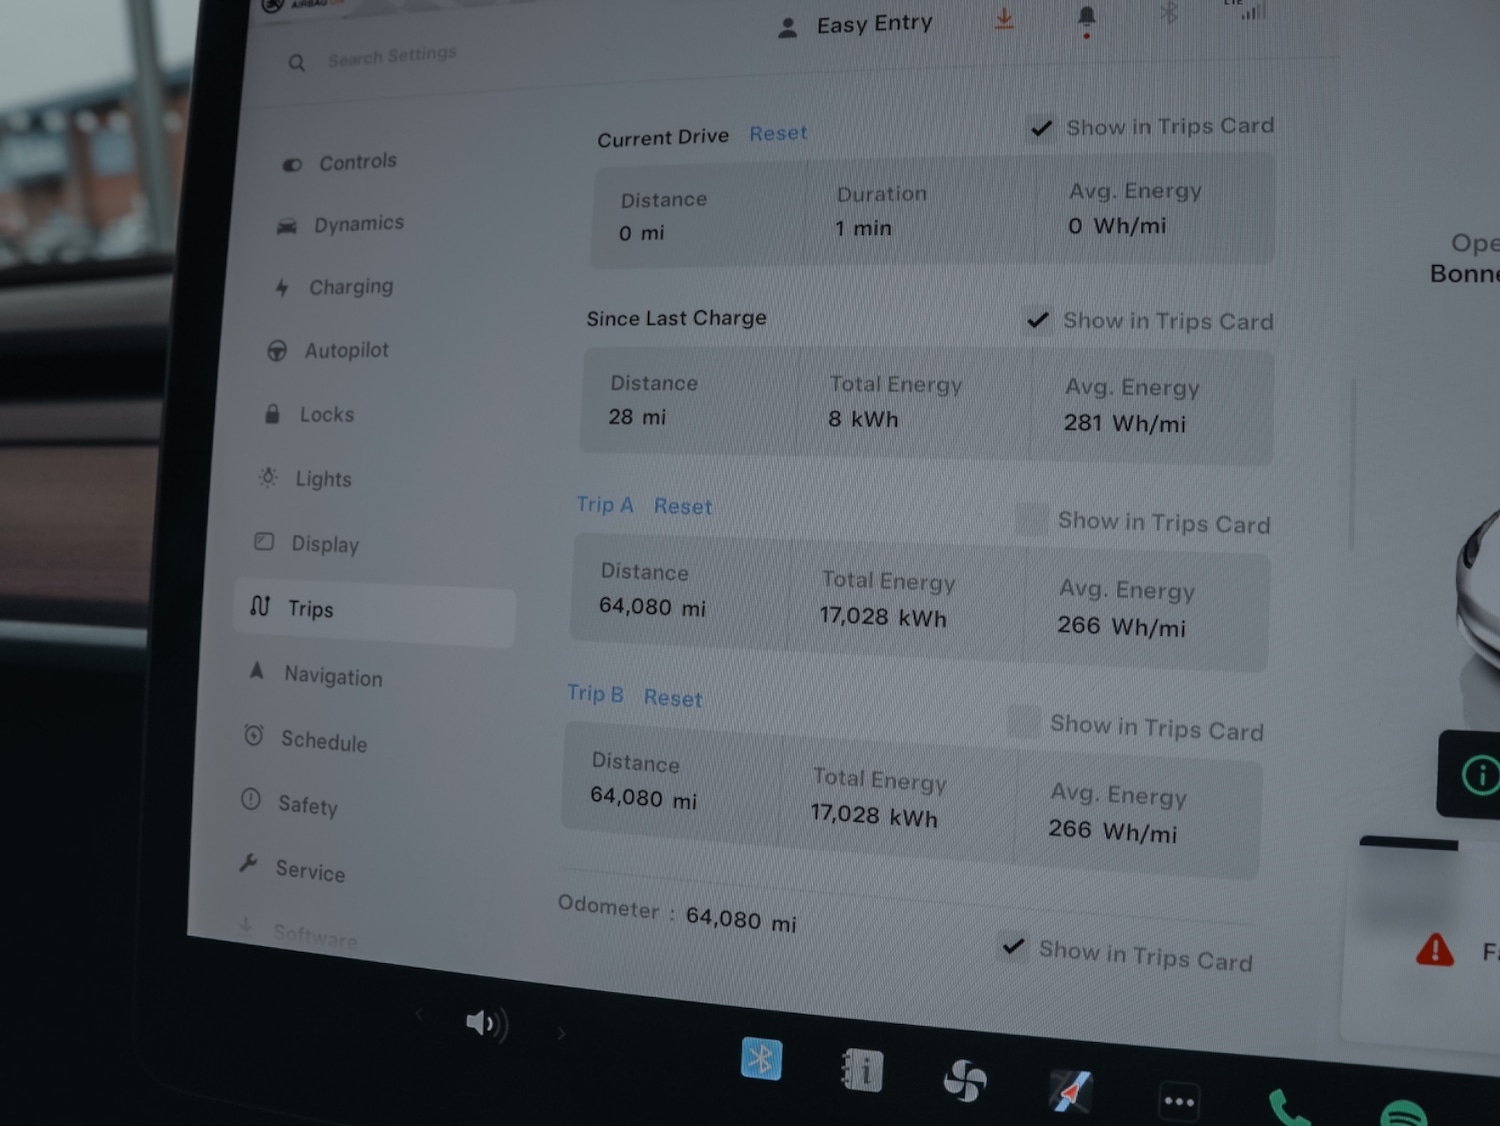Click the Service wrench icon
Screen dimensions: 1500x1126
pyautogui.click(x=249, y=863)
